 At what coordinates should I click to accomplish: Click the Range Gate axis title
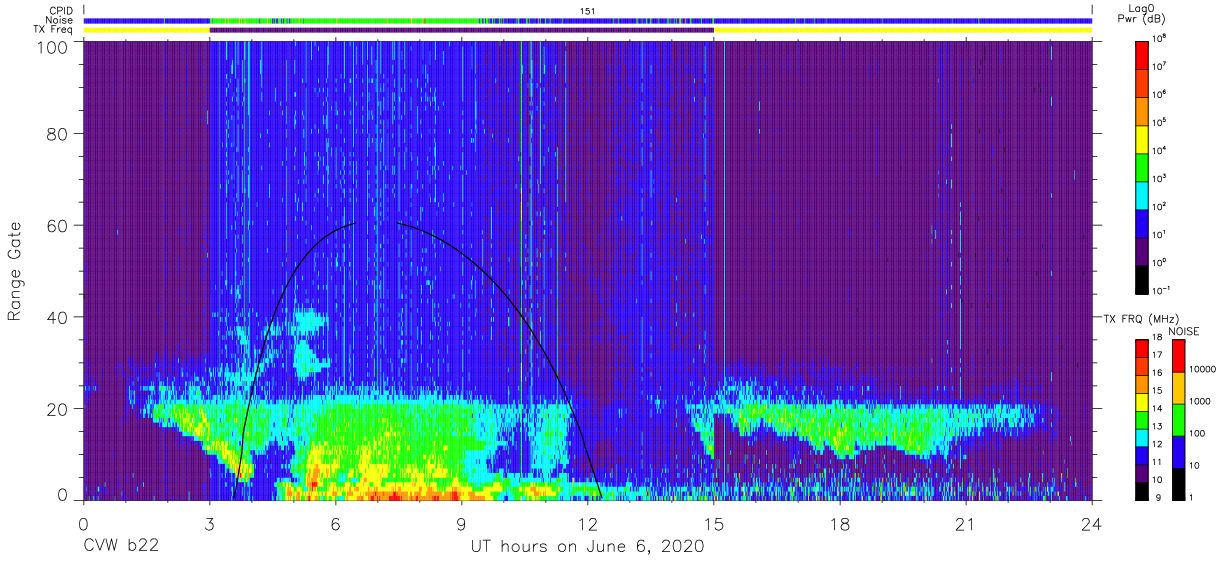tap(15, 271)
